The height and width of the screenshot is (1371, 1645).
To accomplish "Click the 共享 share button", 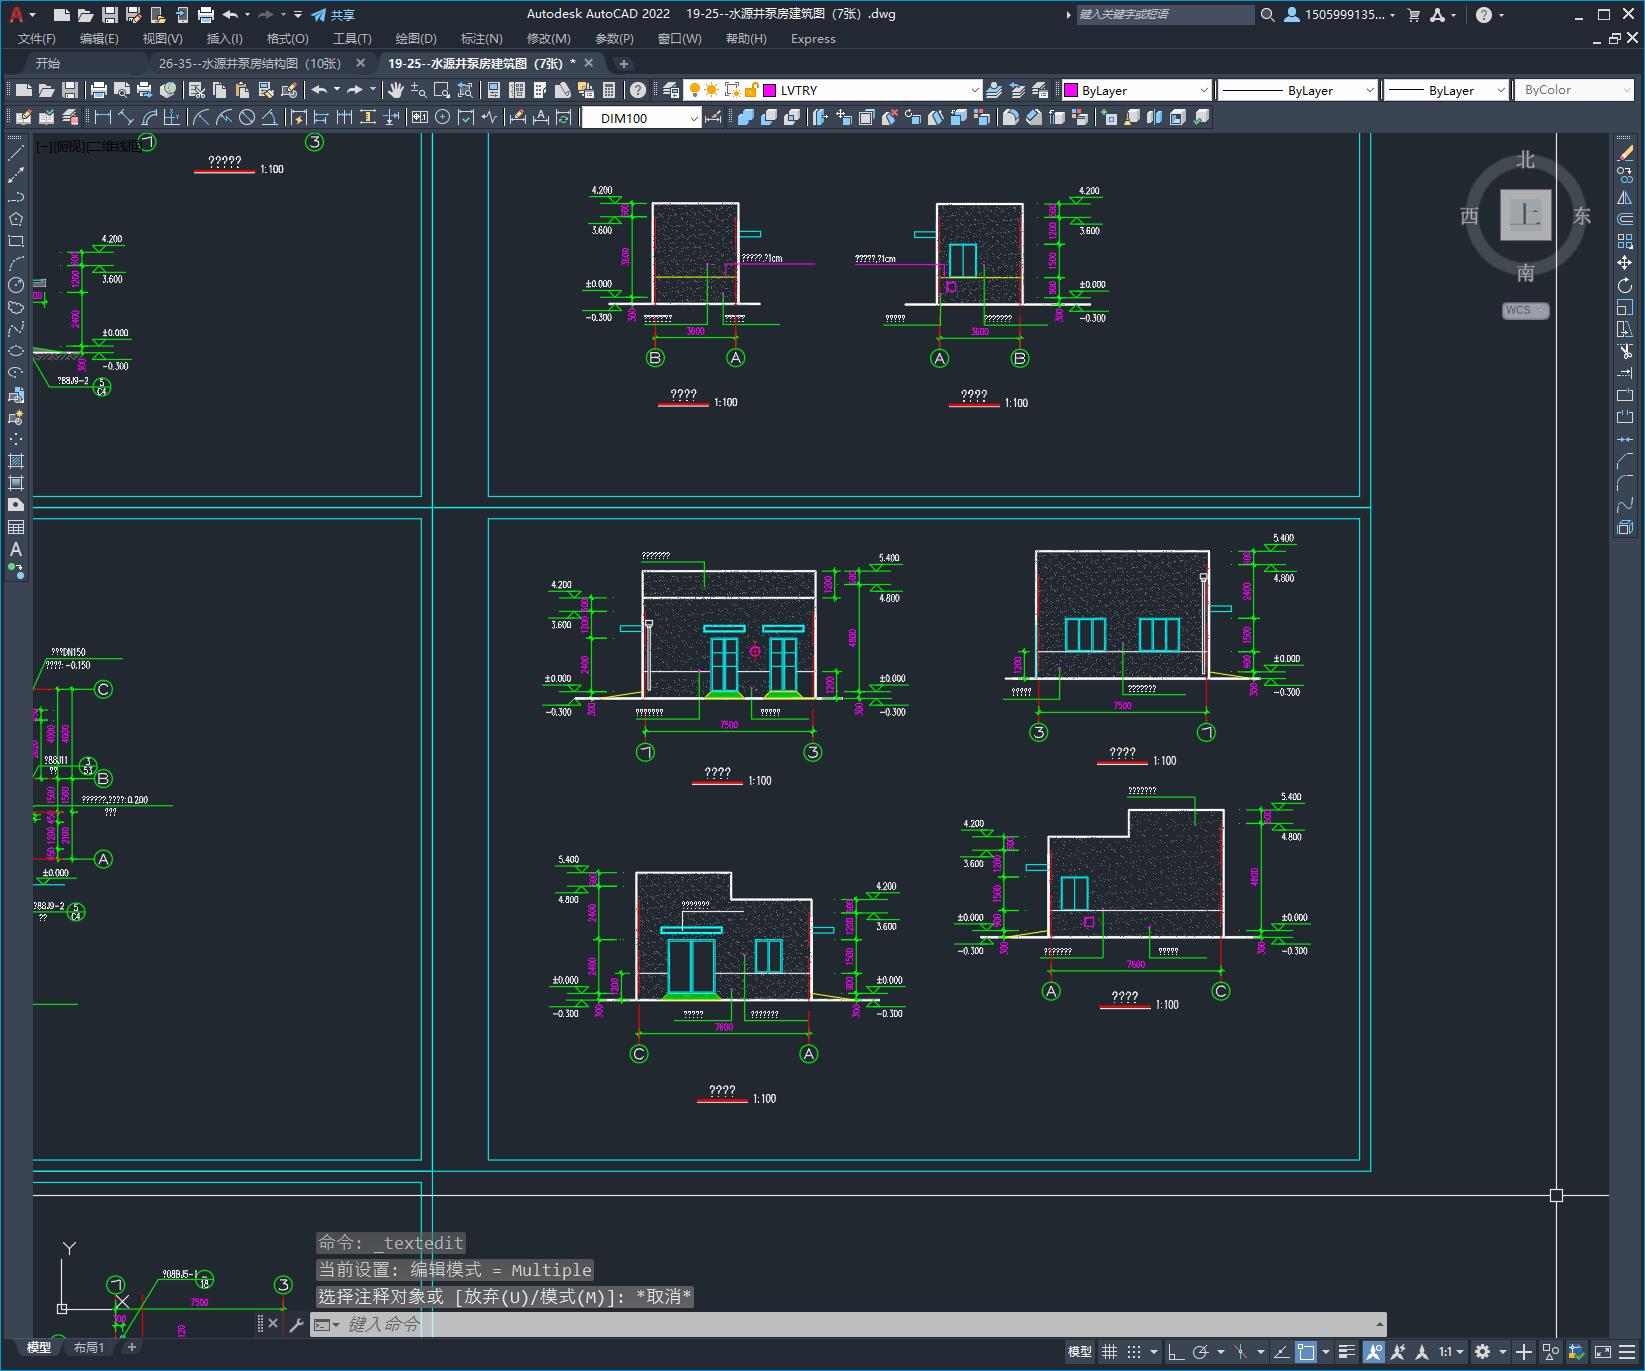I will click(333, 15).
